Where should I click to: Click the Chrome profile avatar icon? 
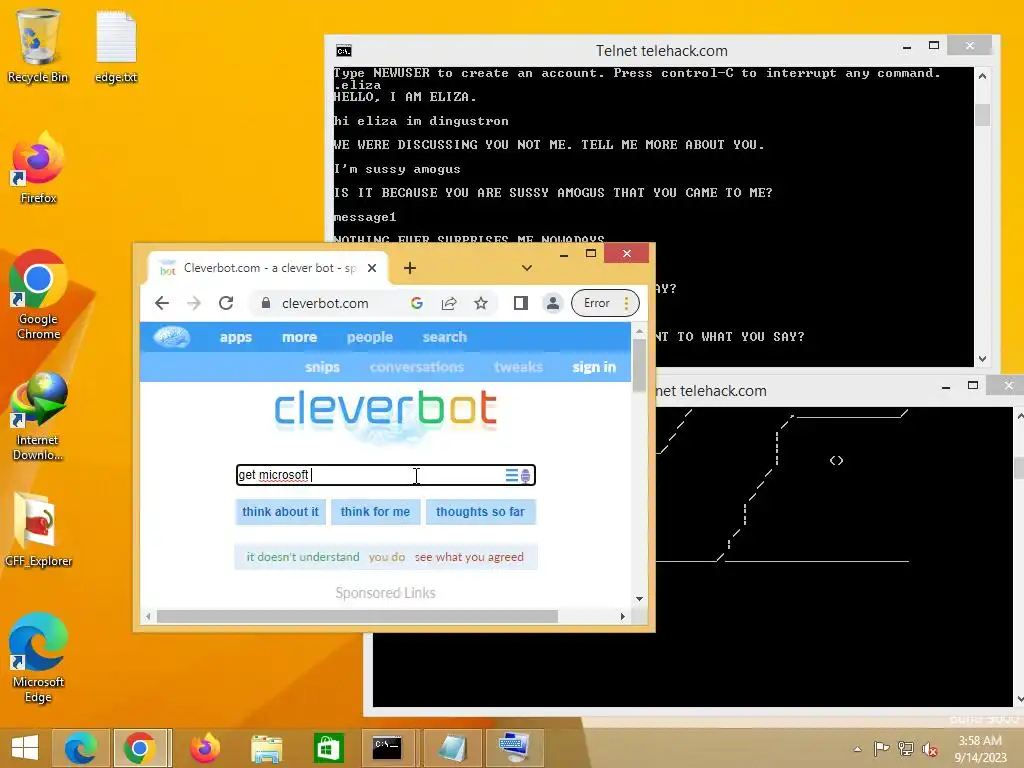552,303
